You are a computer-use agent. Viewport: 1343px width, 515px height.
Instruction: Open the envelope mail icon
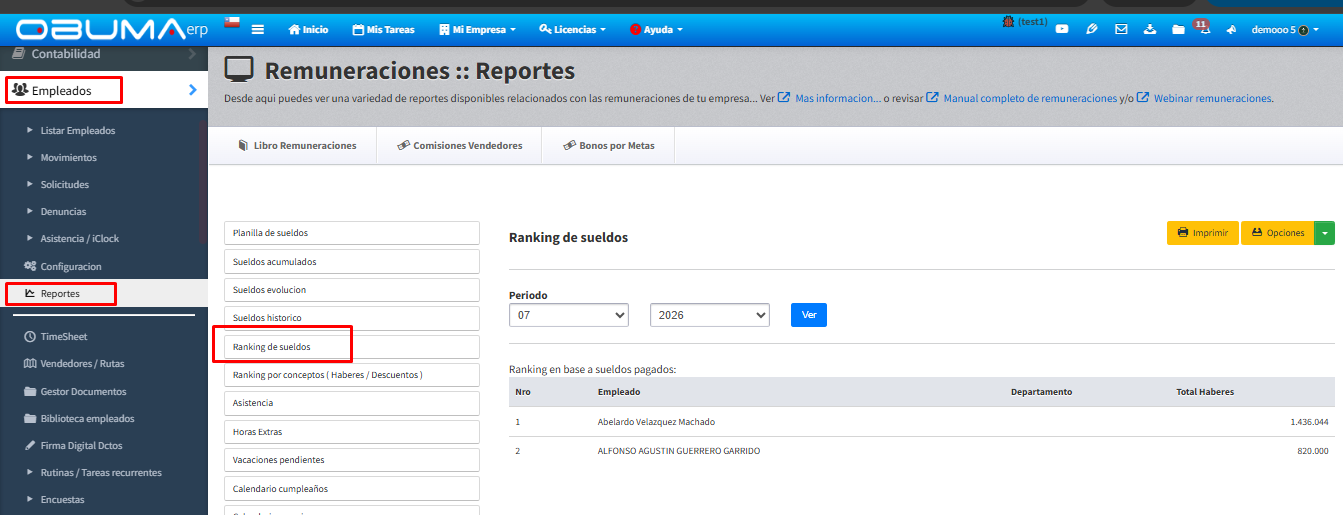tap(1121, 30)
